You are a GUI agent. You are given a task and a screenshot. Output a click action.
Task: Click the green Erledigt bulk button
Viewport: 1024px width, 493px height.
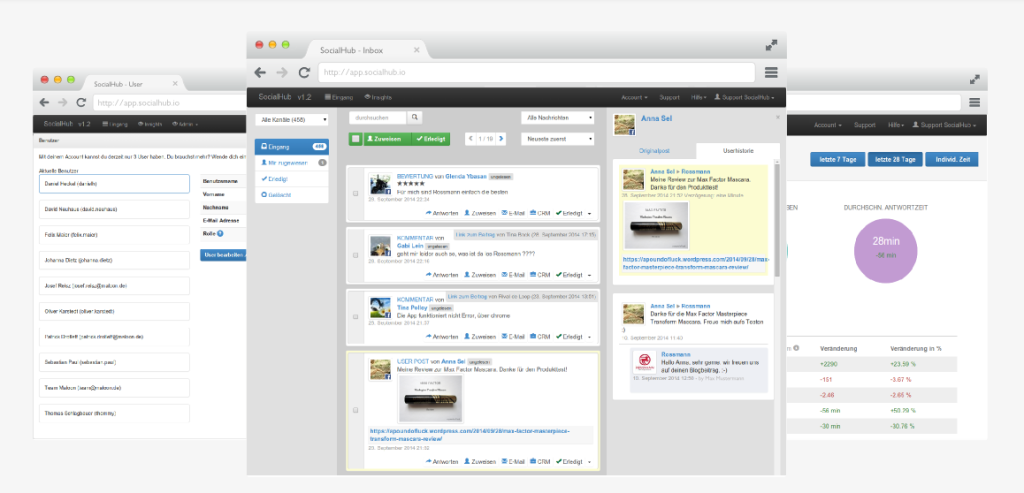(431, 138)
